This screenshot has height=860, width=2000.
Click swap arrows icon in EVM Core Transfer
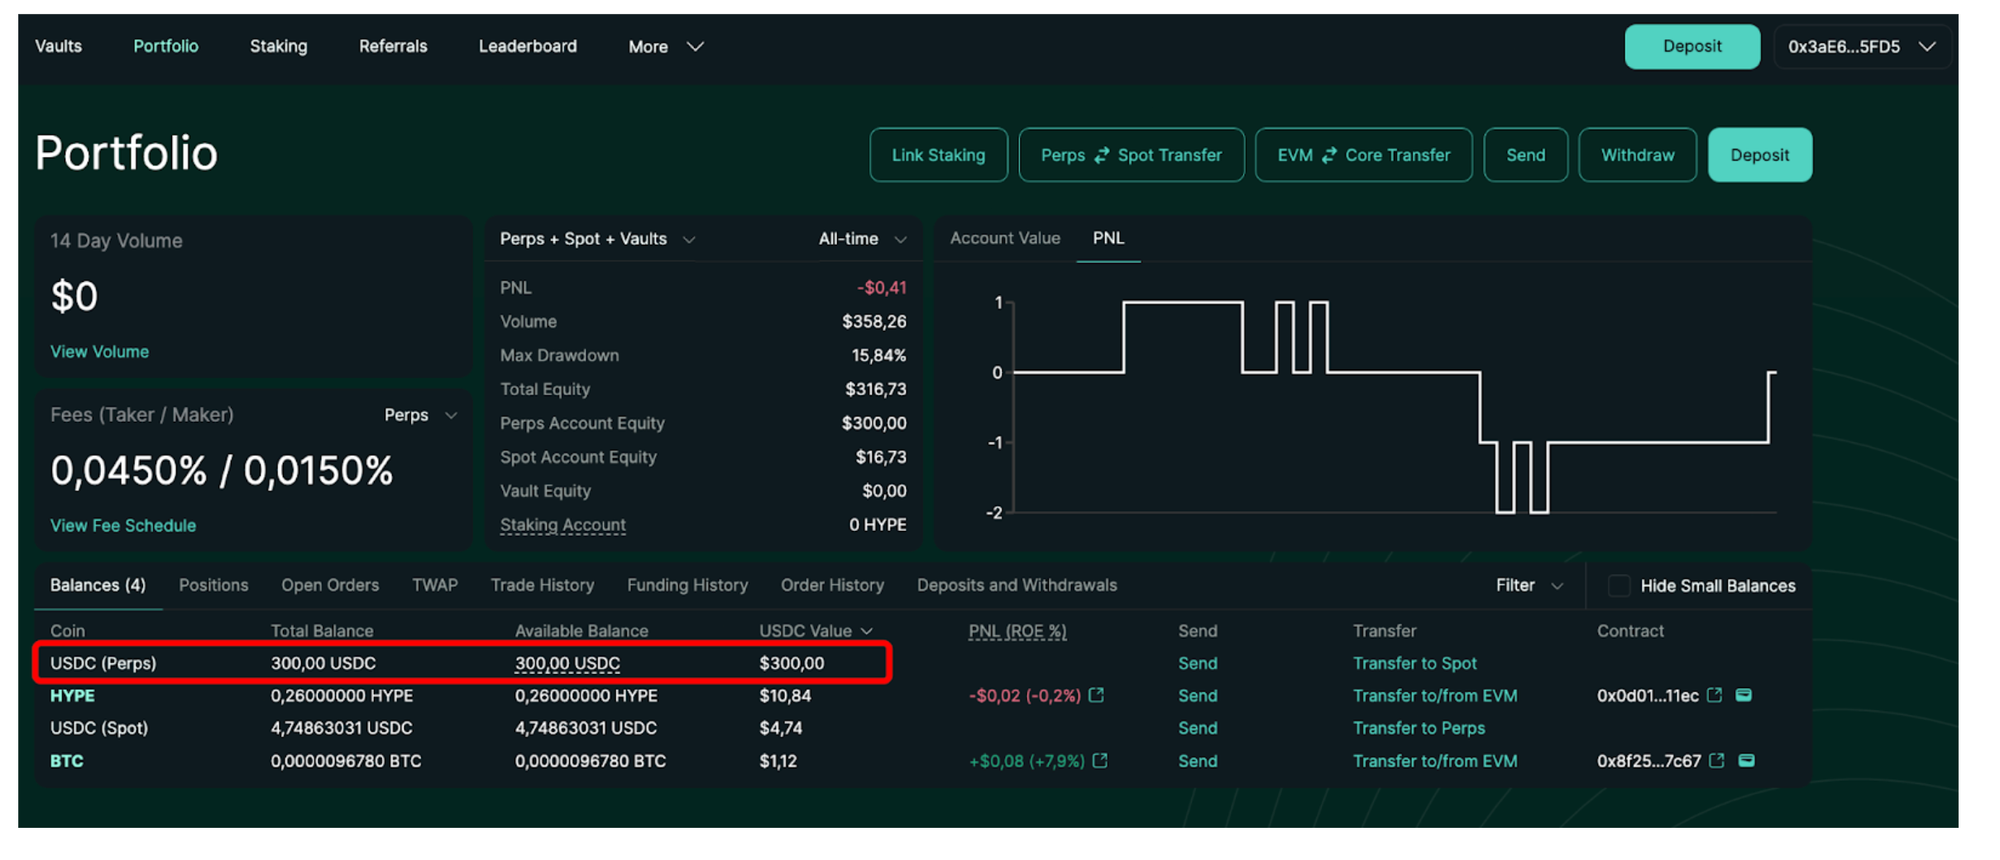[x=1330, y=155]
